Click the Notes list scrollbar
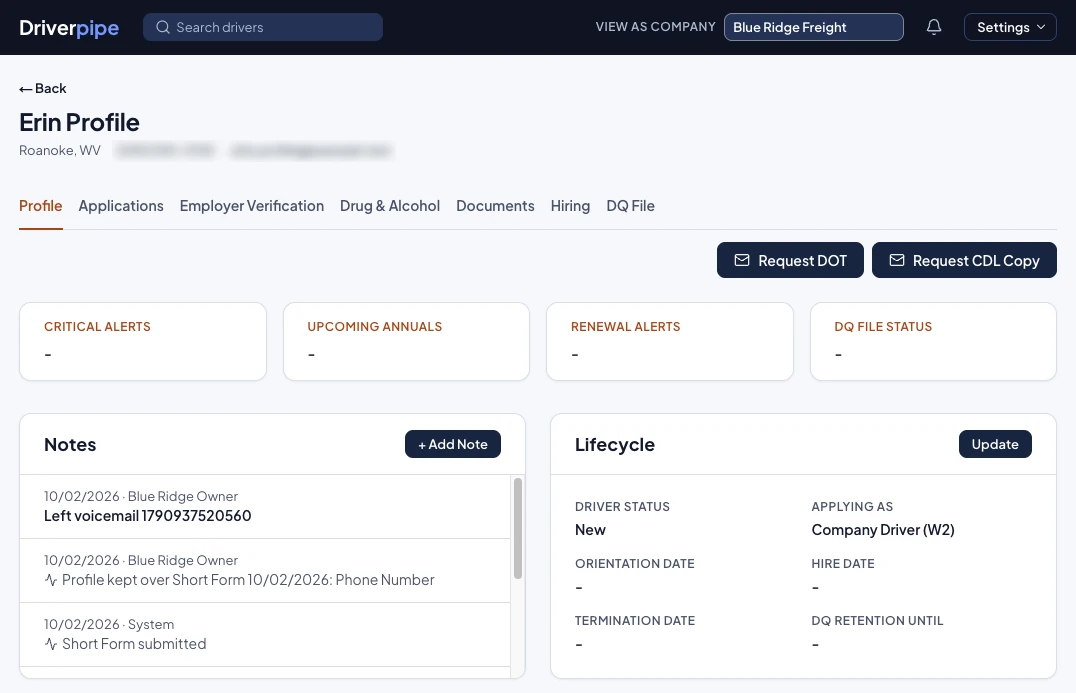The height and width of the screenshot is (693, 1076). point(518,528)
